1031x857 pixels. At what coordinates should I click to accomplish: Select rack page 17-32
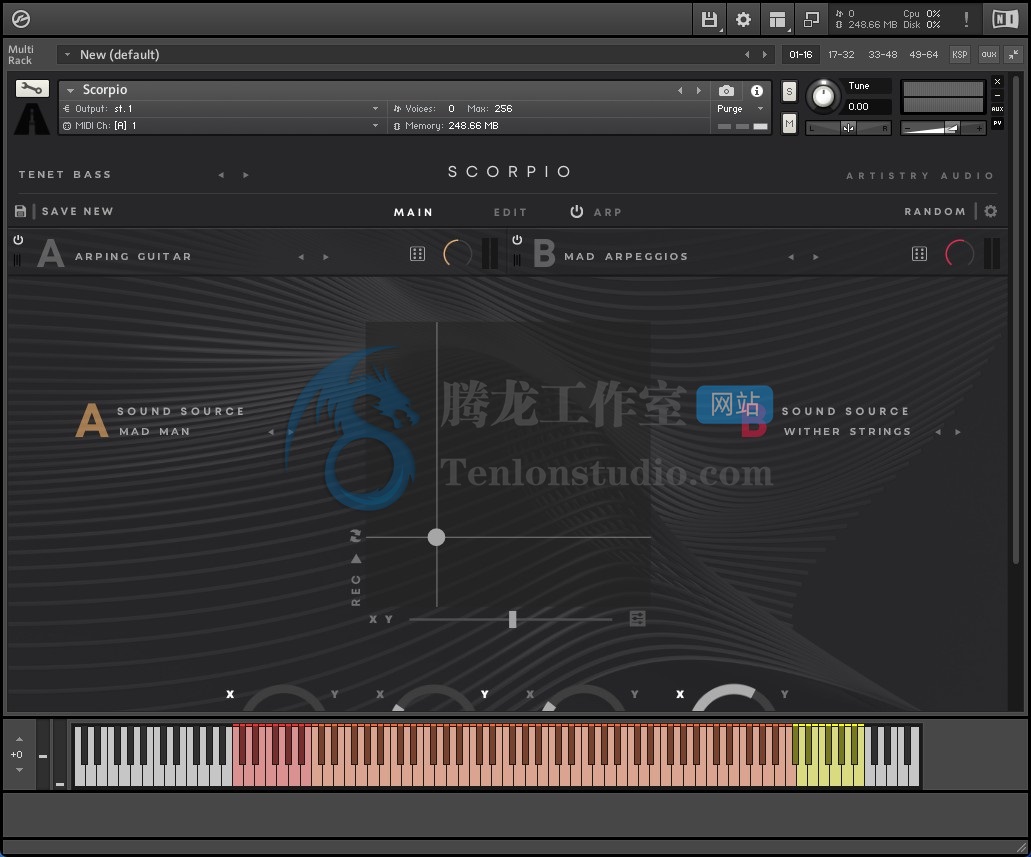(x=841, y=55)
